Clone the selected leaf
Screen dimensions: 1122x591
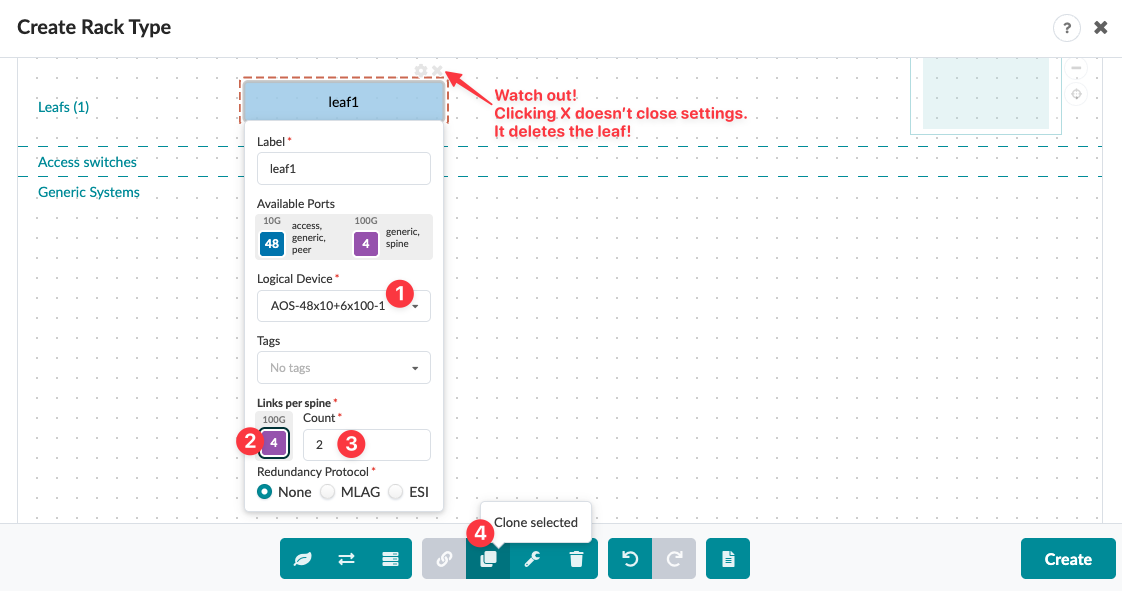488,559
